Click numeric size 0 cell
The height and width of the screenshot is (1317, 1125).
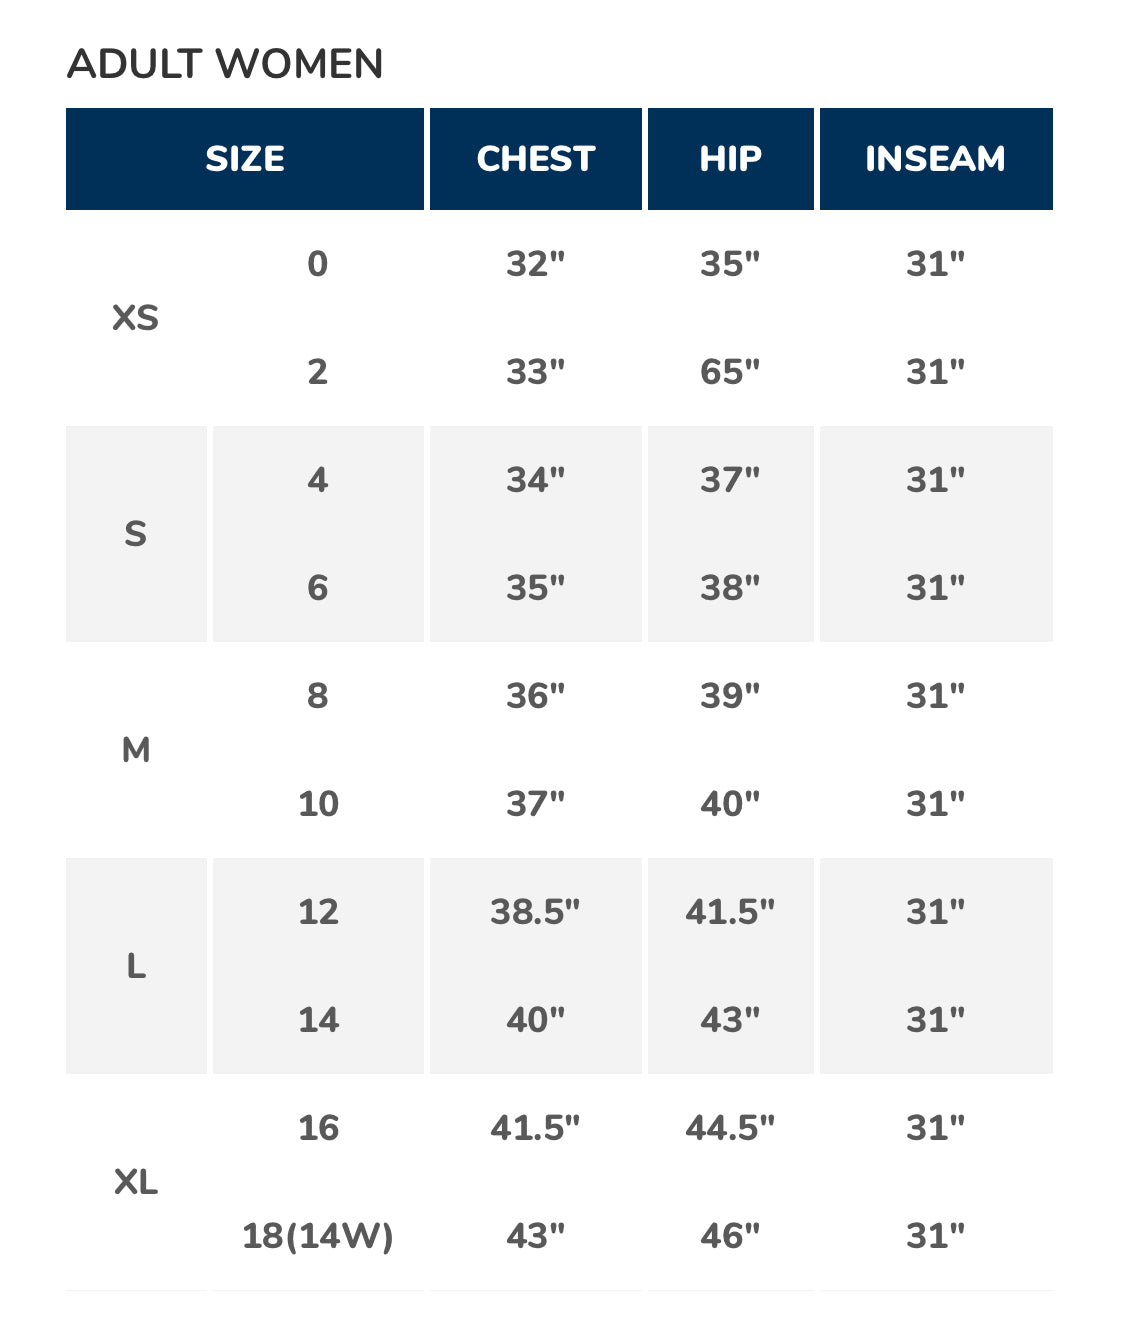pos(318,264)
